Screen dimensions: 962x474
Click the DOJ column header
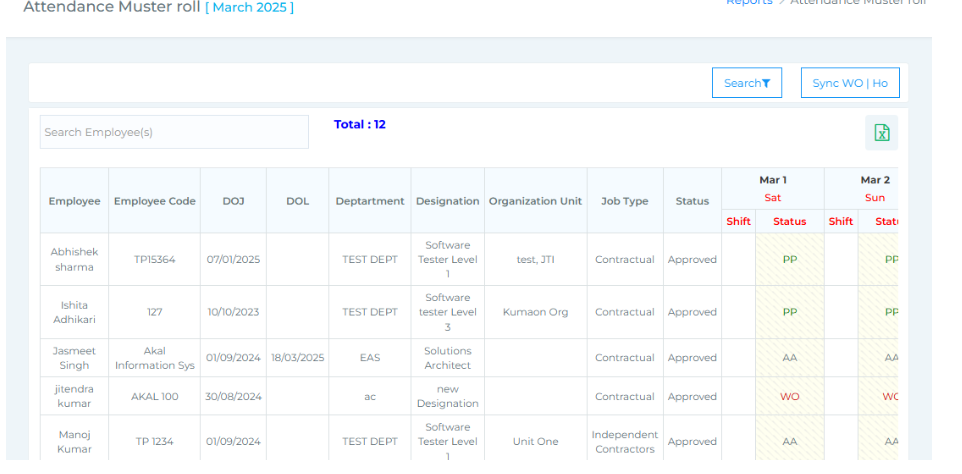click(233, 201)
